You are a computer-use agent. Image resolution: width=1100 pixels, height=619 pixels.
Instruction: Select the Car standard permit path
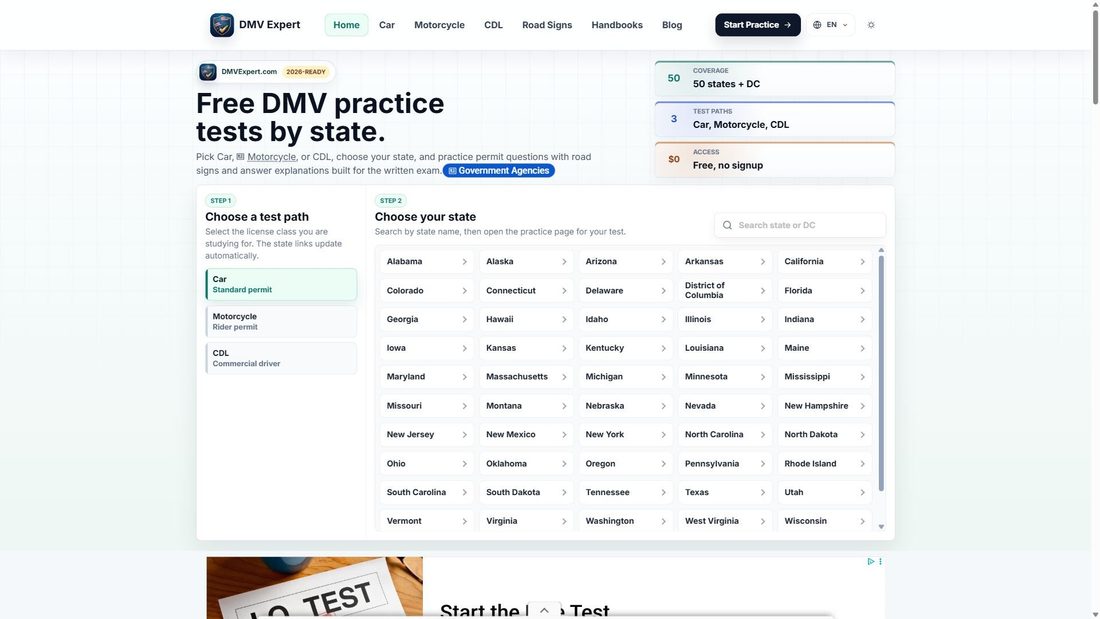tap(281, 284)
